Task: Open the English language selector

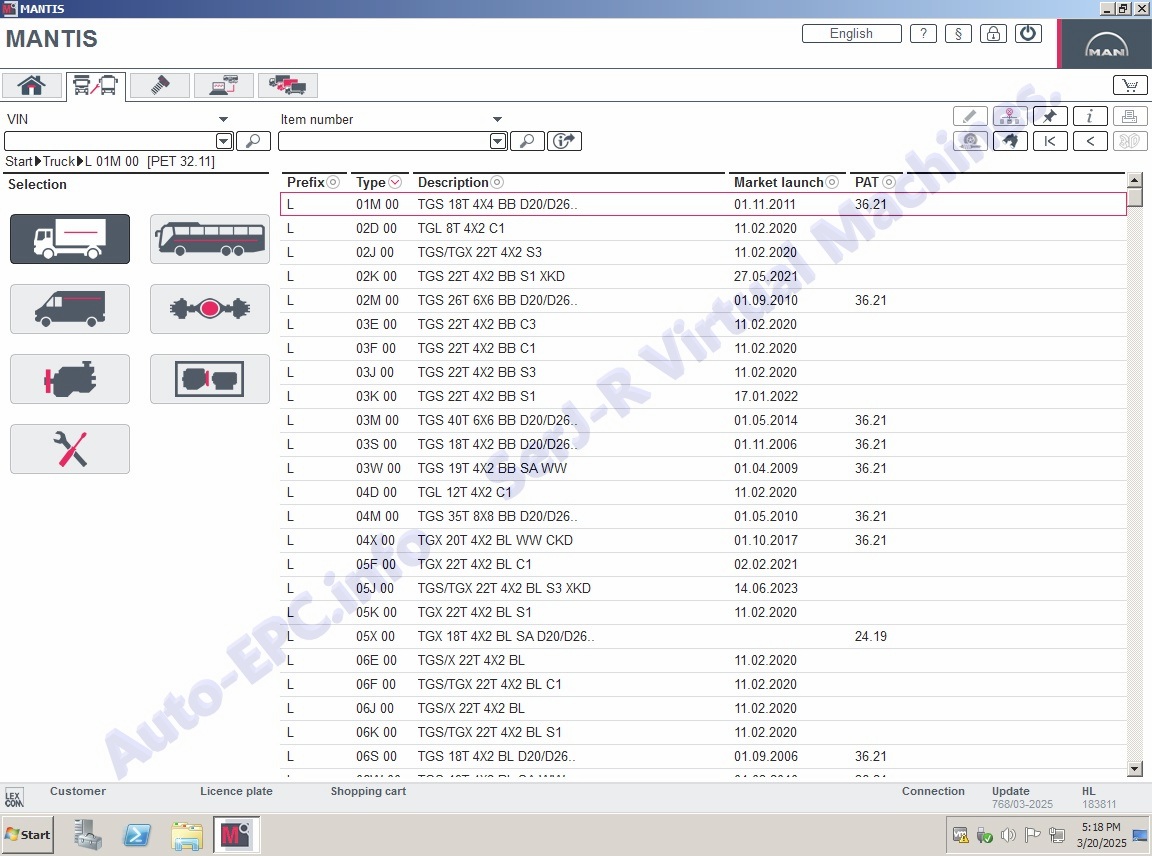Action: pos(852,34)
